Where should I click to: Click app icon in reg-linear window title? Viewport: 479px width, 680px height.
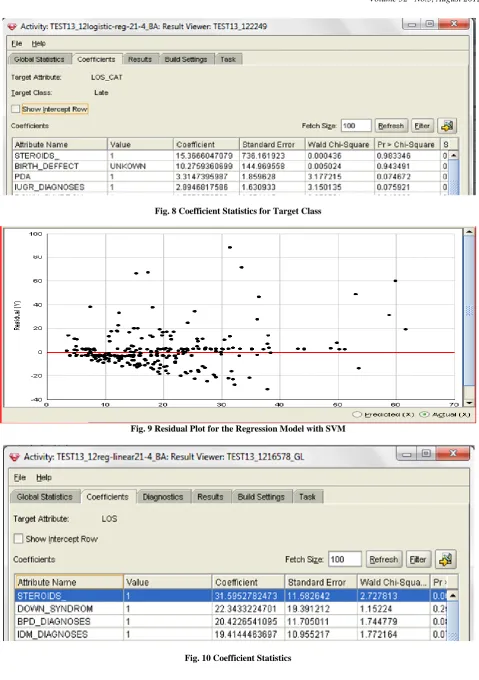click(x=15, y=457)
